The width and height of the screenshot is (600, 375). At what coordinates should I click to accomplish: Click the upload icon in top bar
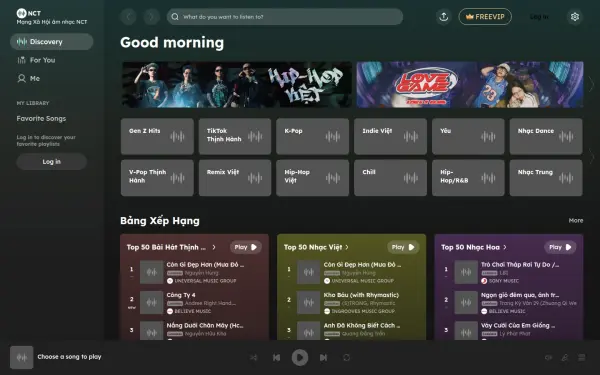pyautogui.click(x=443, y=17)
